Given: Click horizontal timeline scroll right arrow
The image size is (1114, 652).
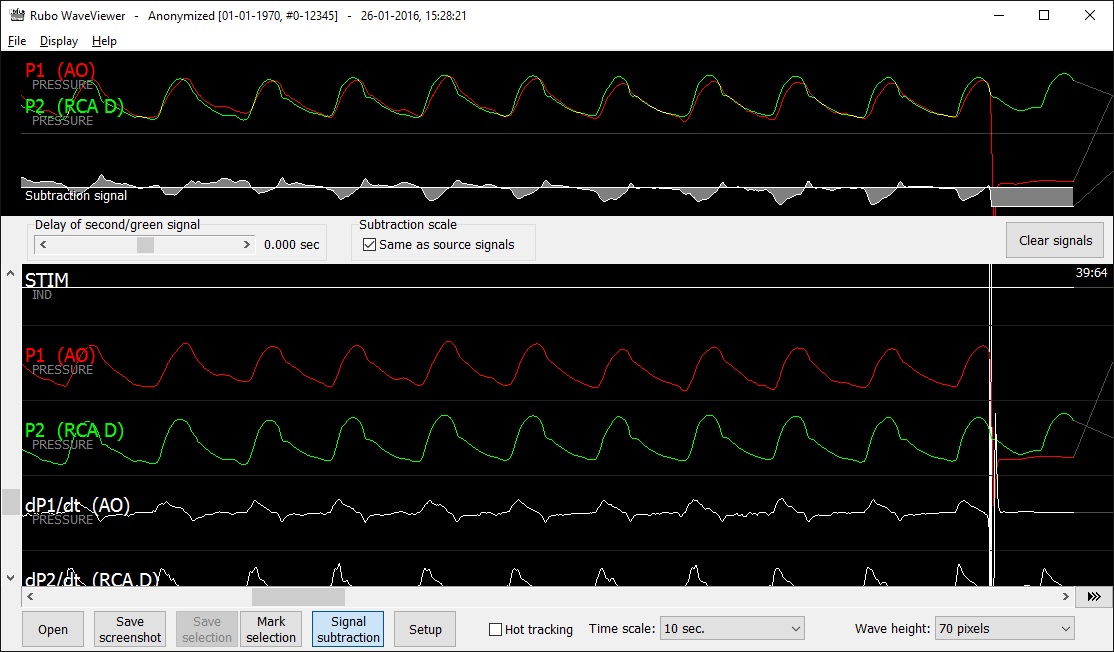Looking at the screenshot, I should 1066,597.
